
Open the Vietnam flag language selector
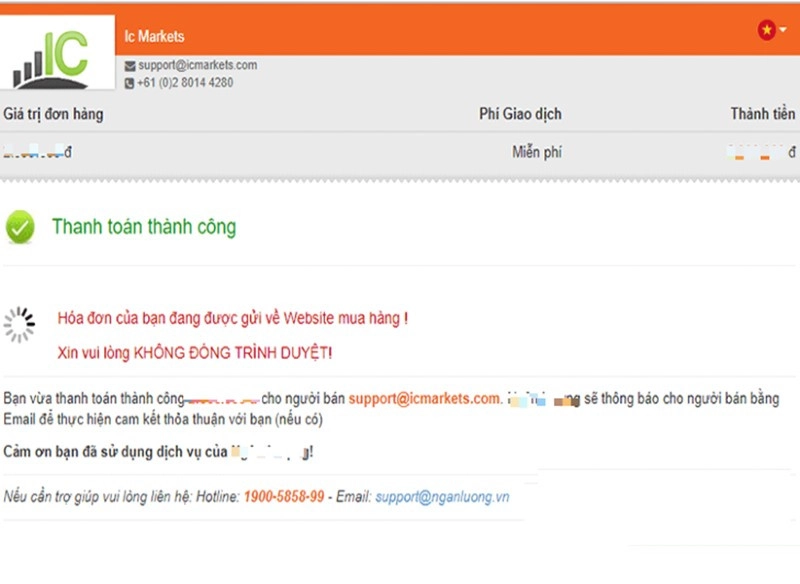pyautogui.click(x=771, y=30)
